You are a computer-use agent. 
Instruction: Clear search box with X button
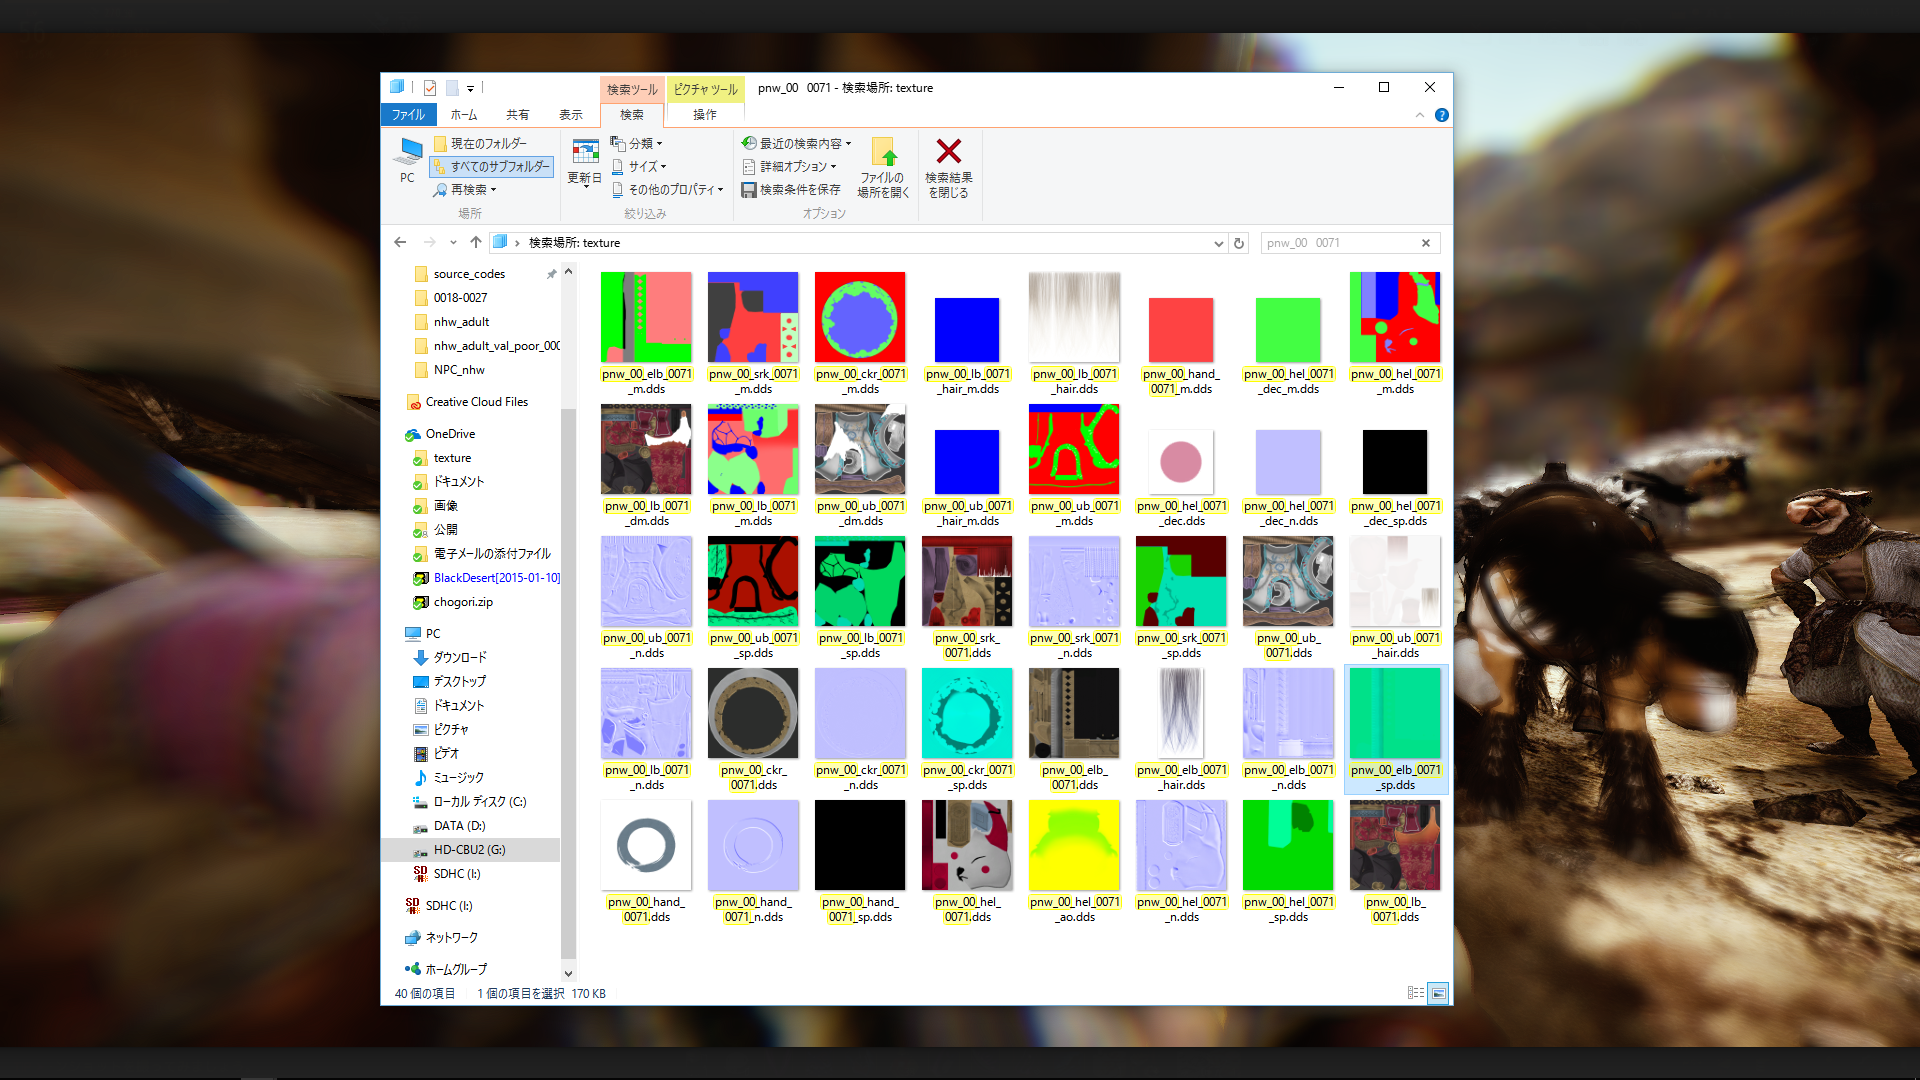click(x=1426, y=243)
